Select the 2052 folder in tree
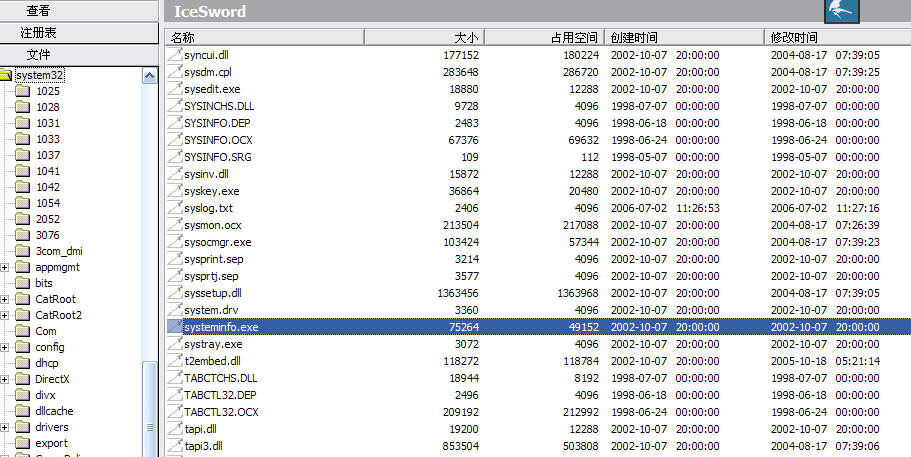 [48, 219]
